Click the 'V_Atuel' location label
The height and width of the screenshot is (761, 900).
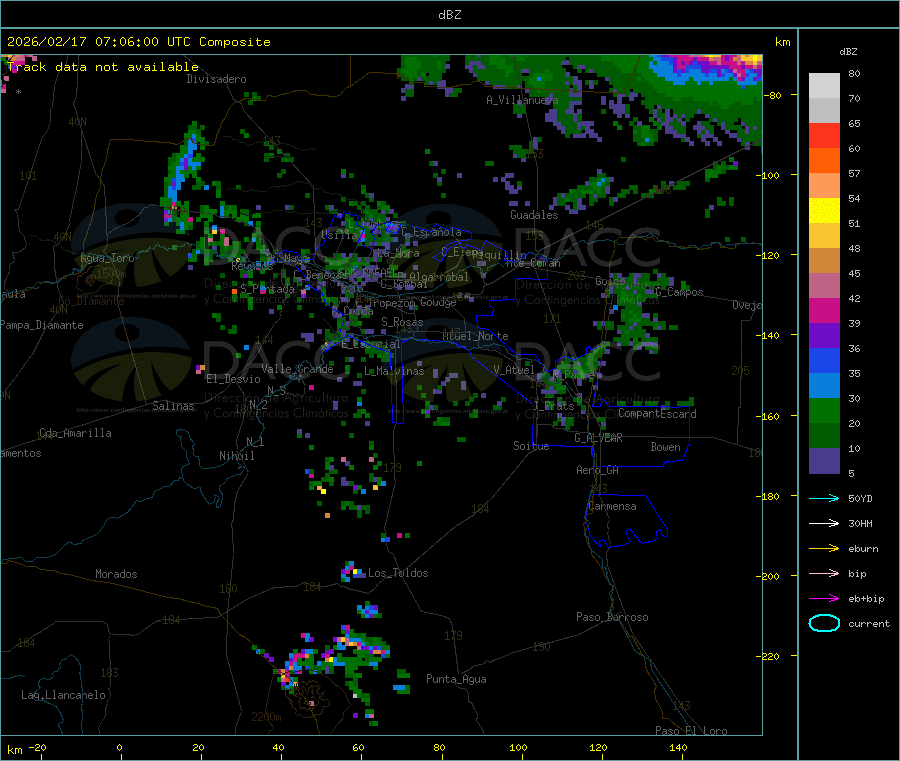[514, 370]
